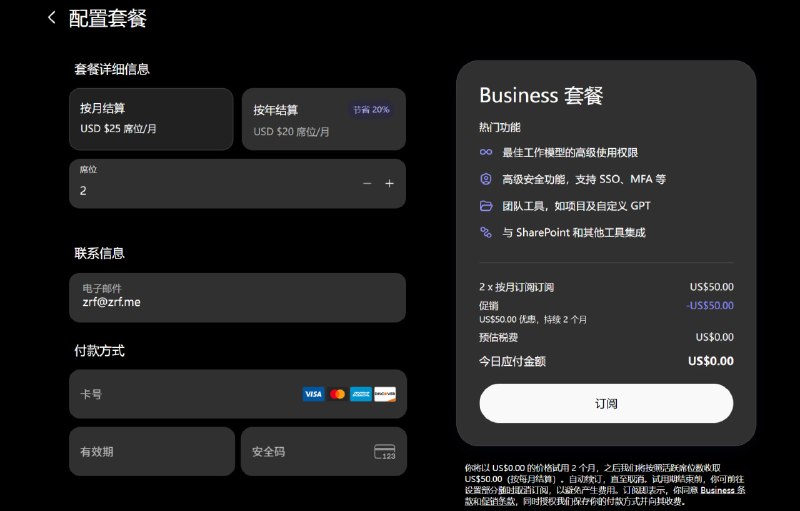800x511 pixels.
Task: Click the 付款方式 section heading
Action: coord(99,351)
